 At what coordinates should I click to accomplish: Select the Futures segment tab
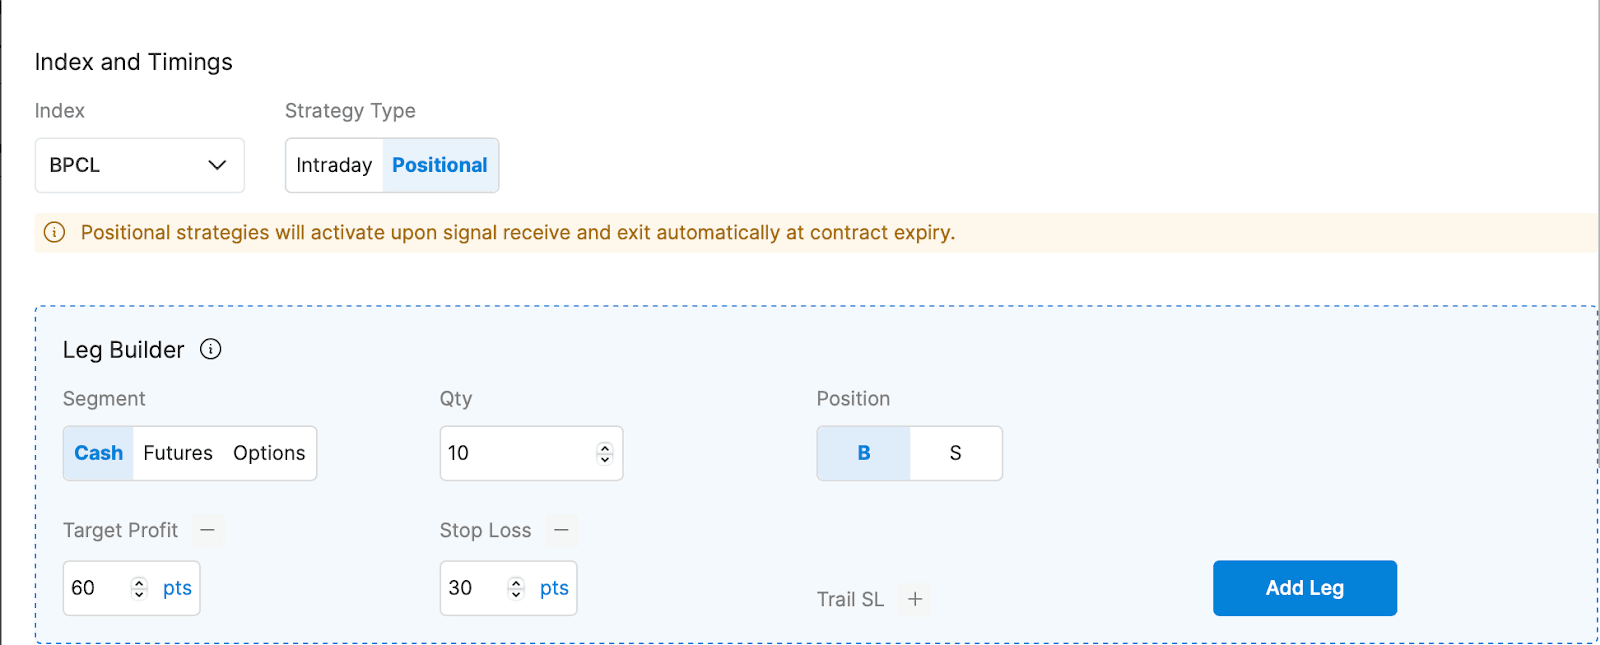click(177, 453)
